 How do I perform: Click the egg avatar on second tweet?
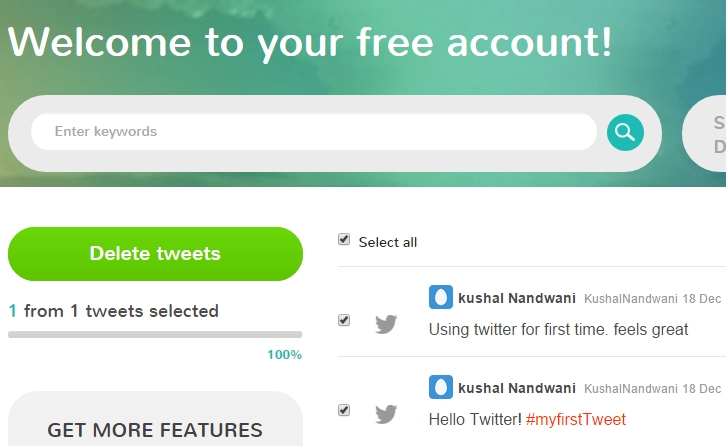tap(440, 387)
